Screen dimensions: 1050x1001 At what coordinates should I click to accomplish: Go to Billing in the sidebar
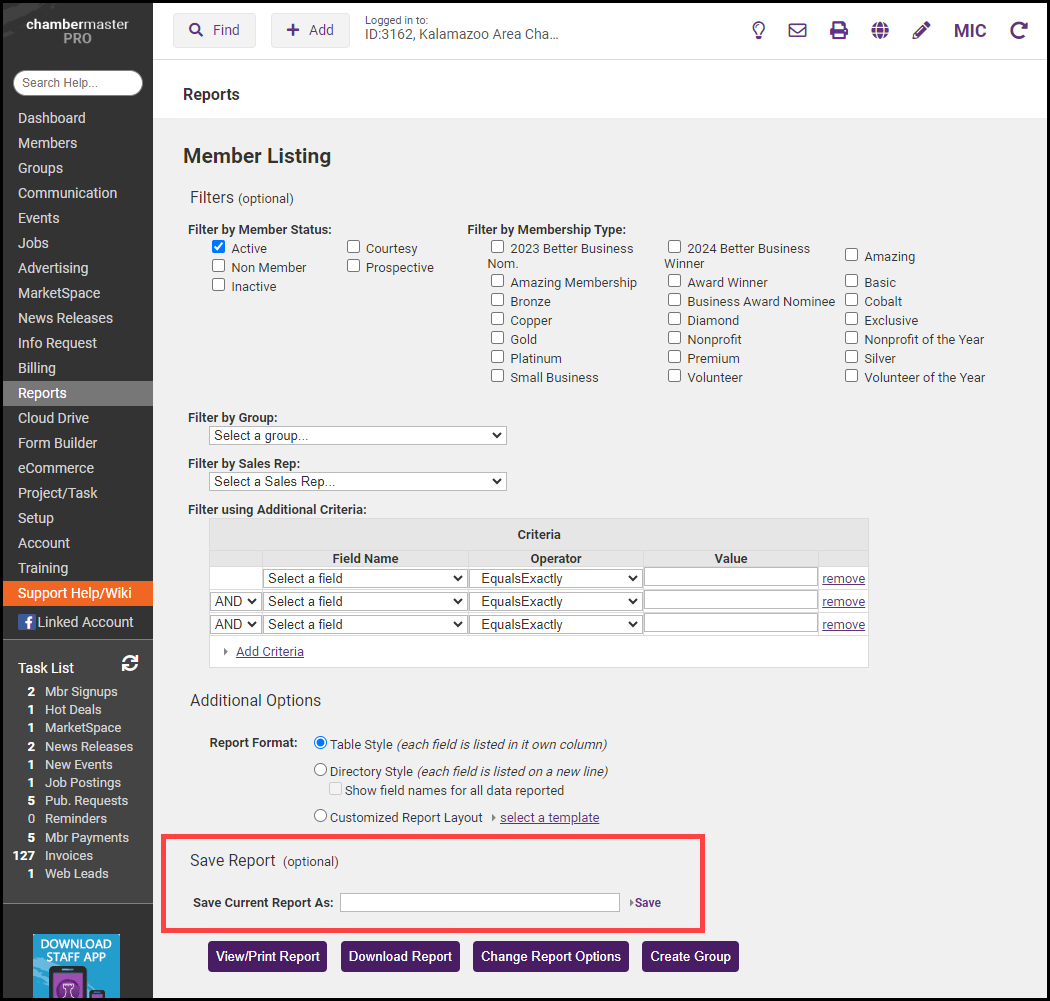[x=37, y=368]
